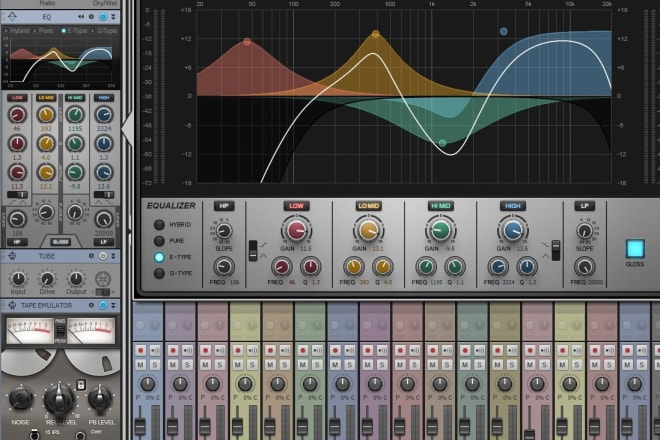Click the yellow LO MID node on graph
660x440 pixels.
[375, 34]
